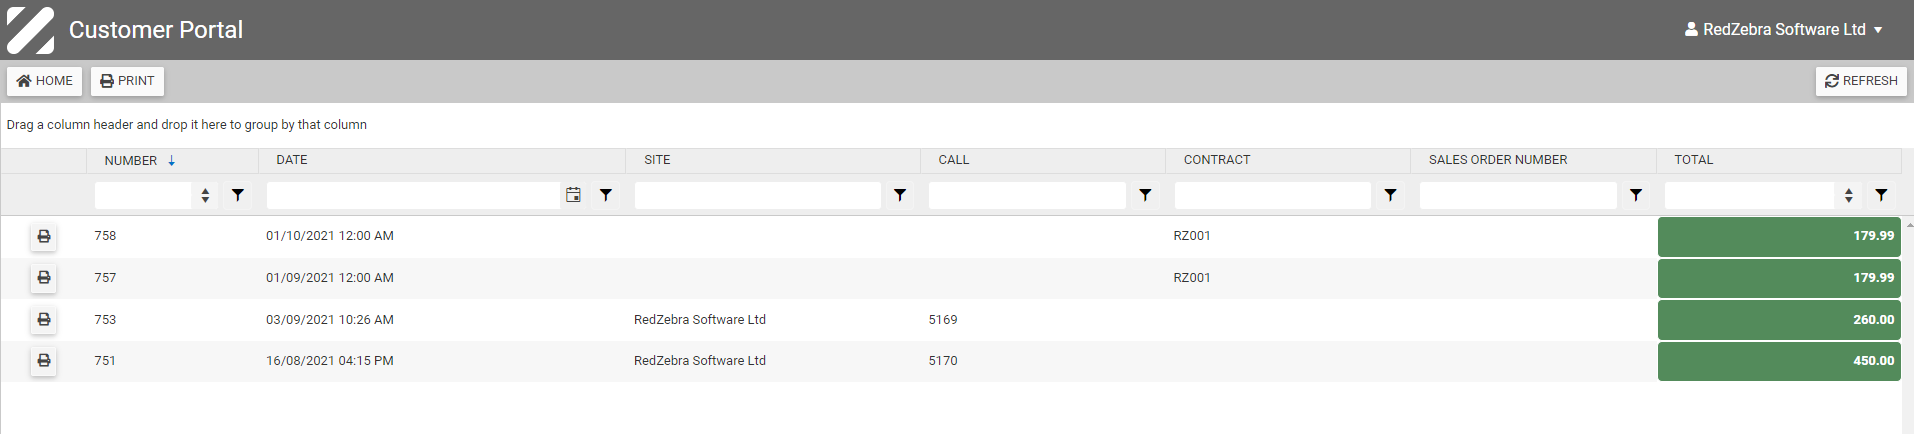Screen dimensions: 1914x434
Task: Go to Home page
Action: point(45,81)
